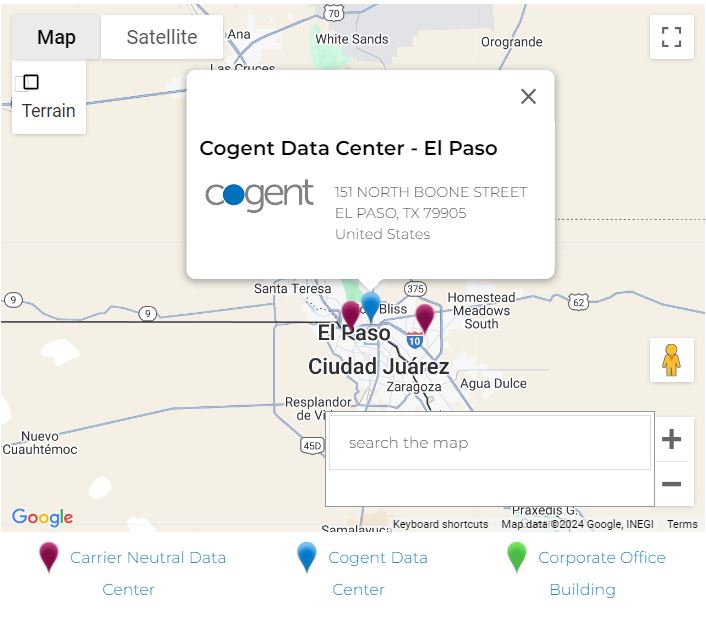Click the Cogent logo in popup
The width and height of the screenshot is (706, 631).
coord(260,195)
